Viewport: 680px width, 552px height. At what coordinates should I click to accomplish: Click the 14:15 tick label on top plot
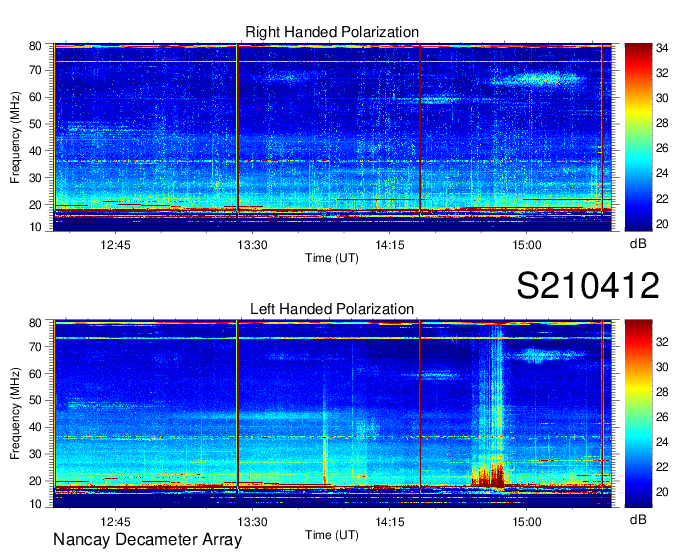click(389, 245)
